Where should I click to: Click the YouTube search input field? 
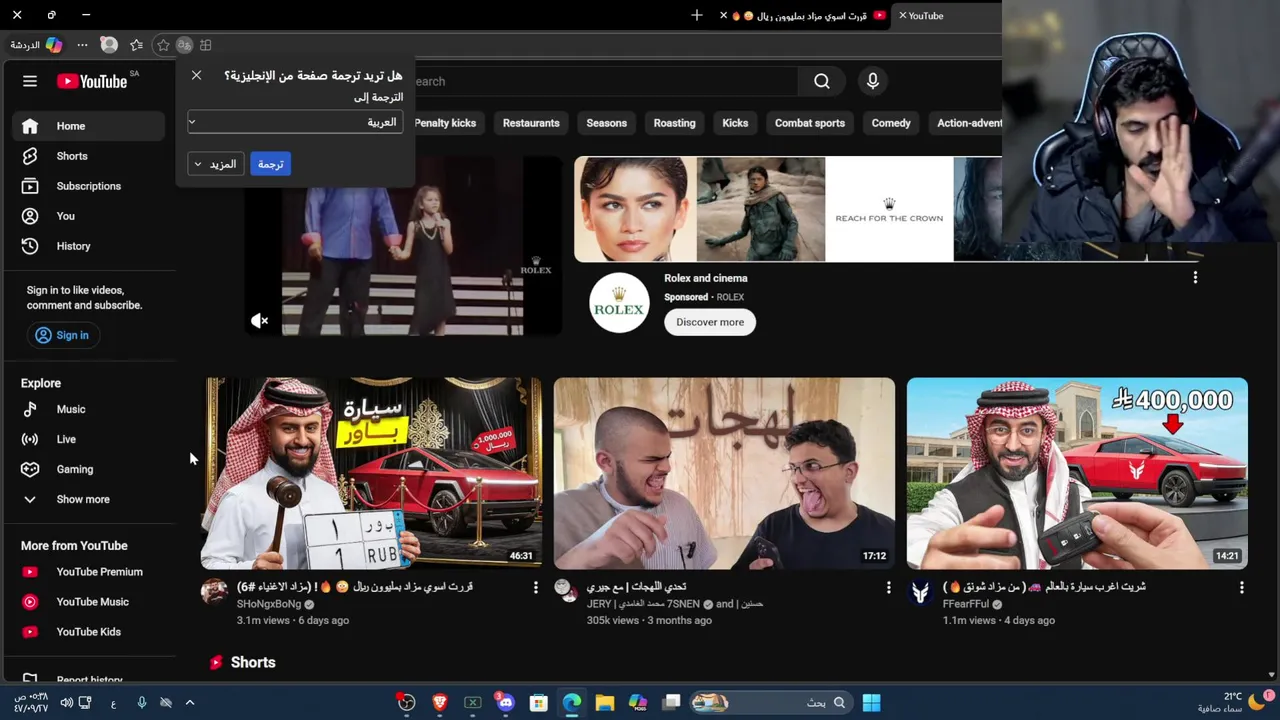click(605, 81)
